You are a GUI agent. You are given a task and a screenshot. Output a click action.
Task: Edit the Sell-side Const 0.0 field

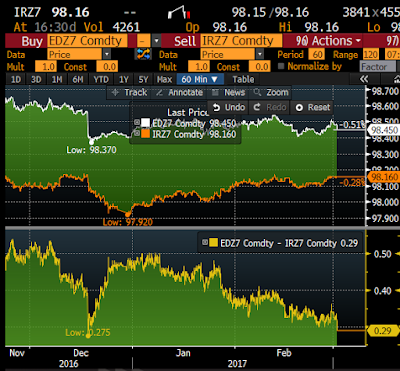(260, 67)
